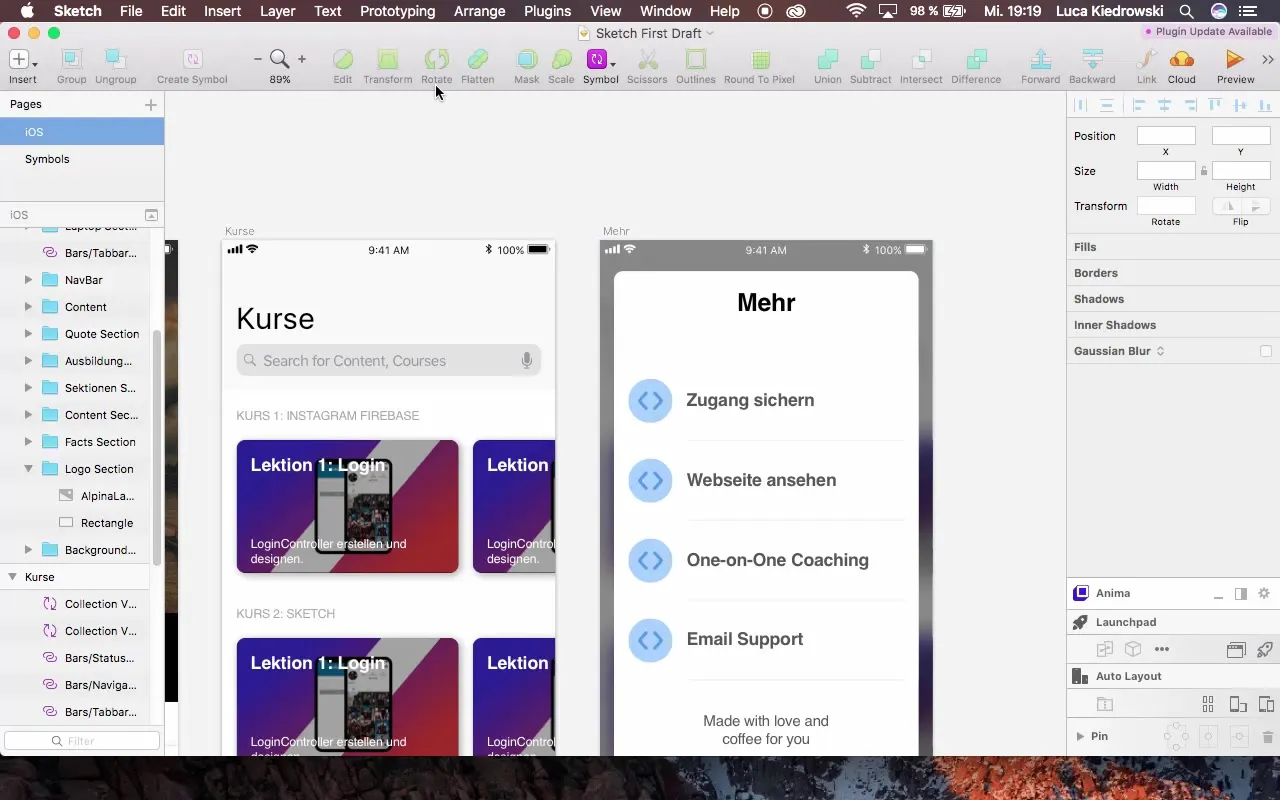Image resolution: width=1280 pixels, height=800 pixels.
Task: Expand the NavBar layer group
Action: tap(28, 280)
